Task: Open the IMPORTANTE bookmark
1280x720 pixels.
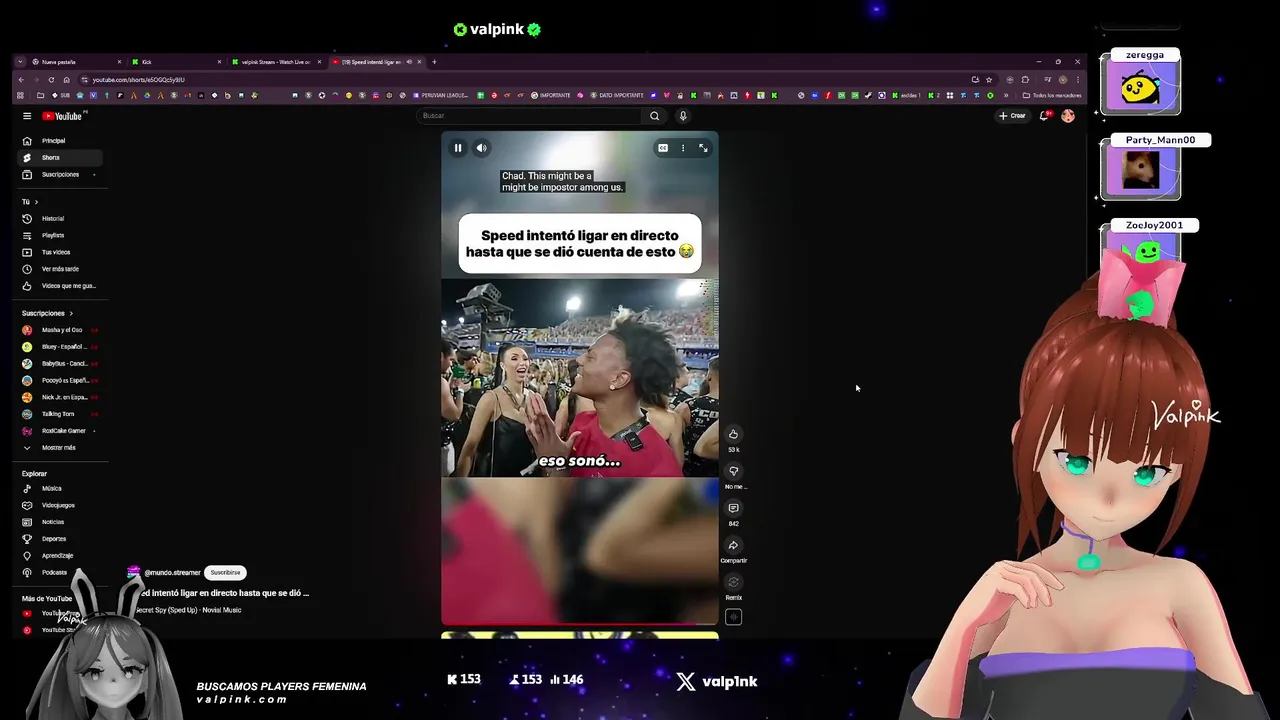Action: [551, 96]
